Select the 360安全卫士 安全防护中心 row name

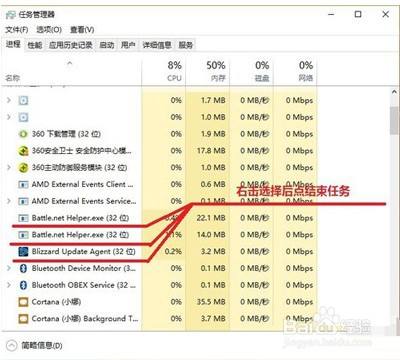[82, 151]
